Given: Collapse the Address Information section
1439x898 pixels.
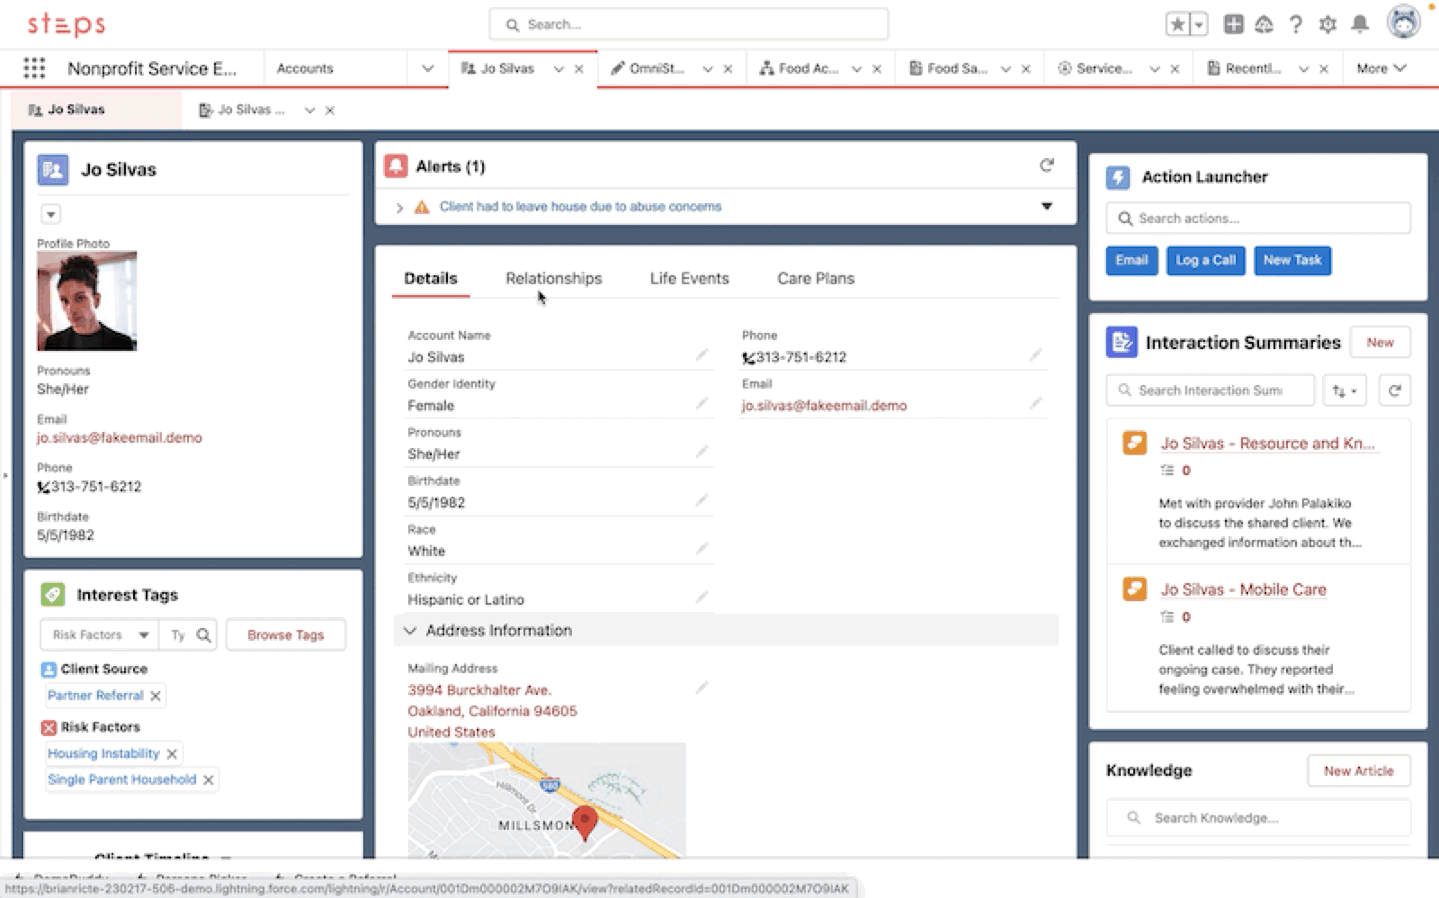Looking at the screenshot, I should point(410,630).
